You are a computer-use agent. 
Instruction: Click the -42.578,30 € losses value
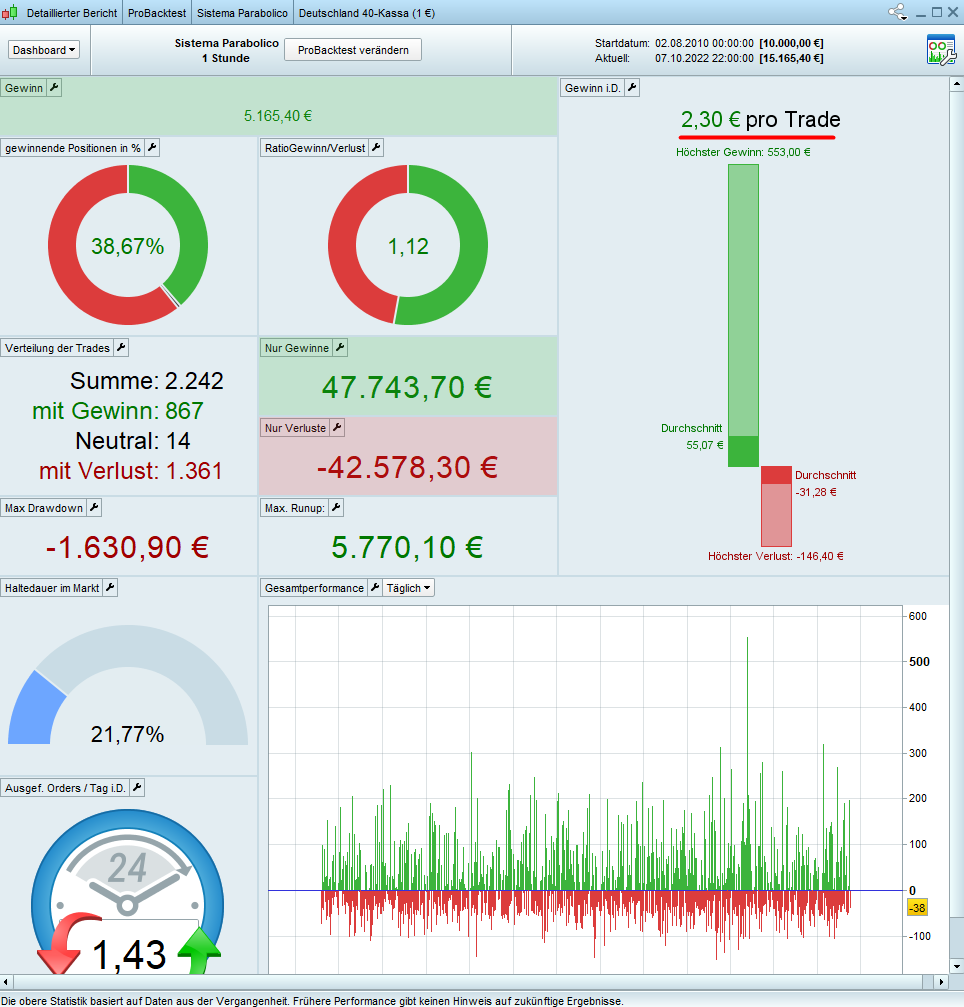point(407,467)
